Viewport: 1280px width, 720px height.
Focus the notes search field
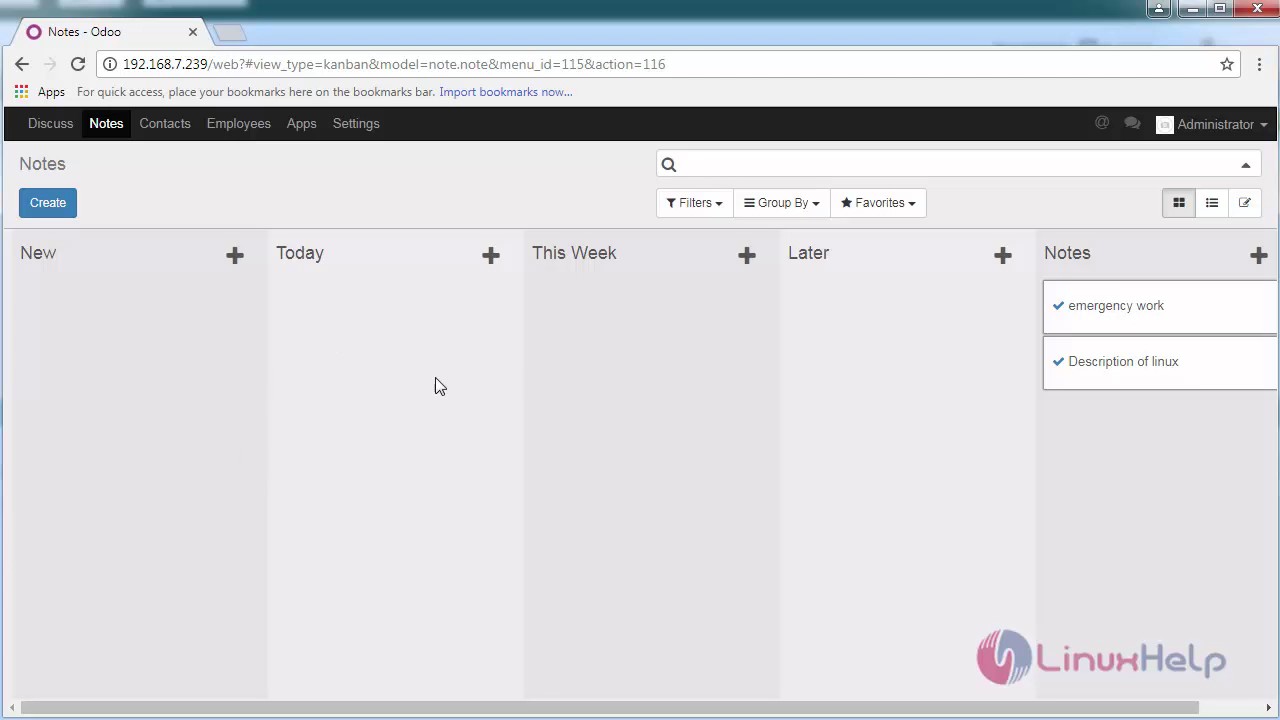coord(958,165)
